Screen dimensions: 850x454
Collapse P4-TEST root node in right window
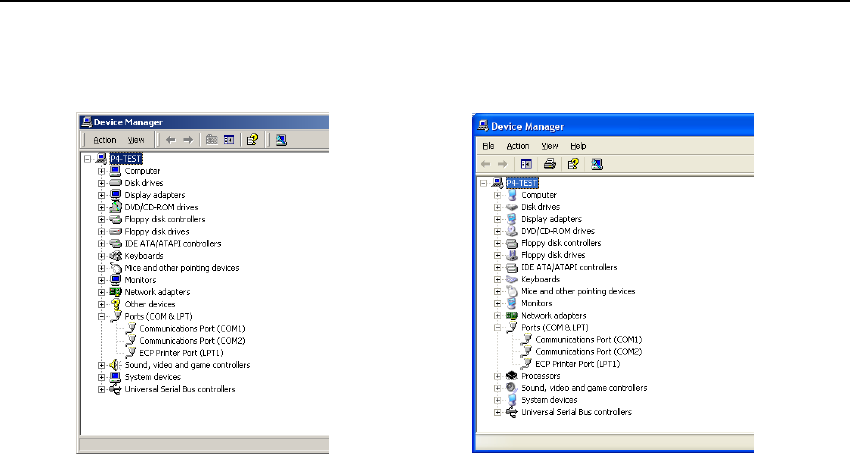tap(484, 183)
